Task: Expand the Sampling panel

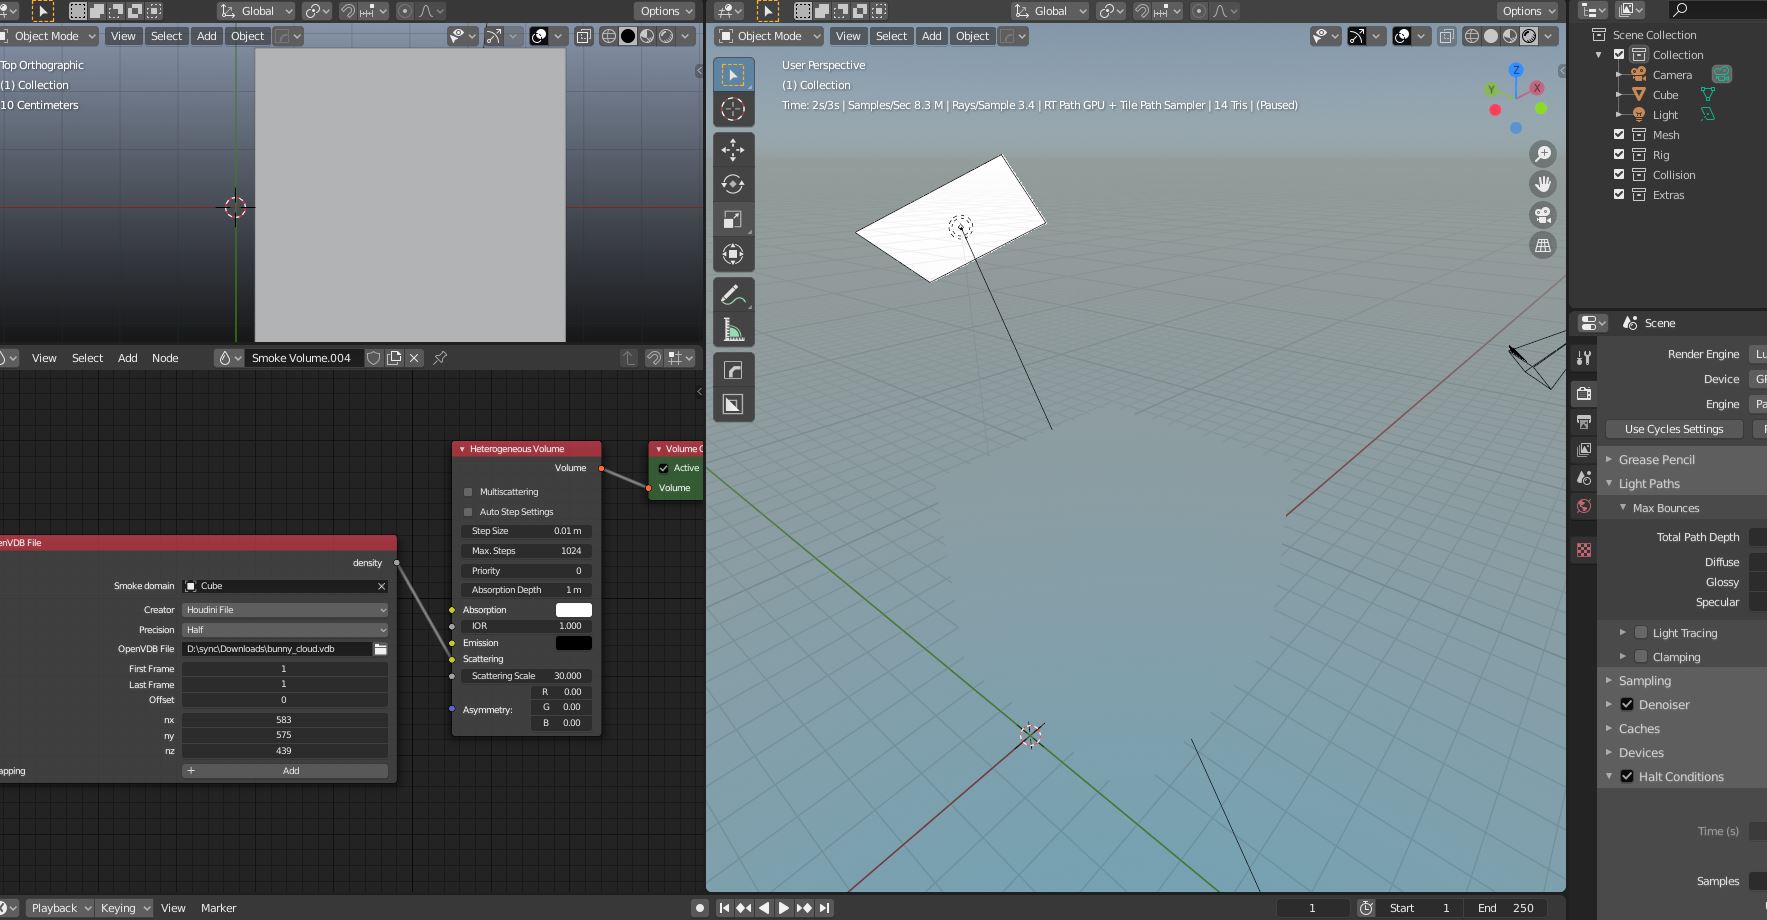Action: (1644, 681)
